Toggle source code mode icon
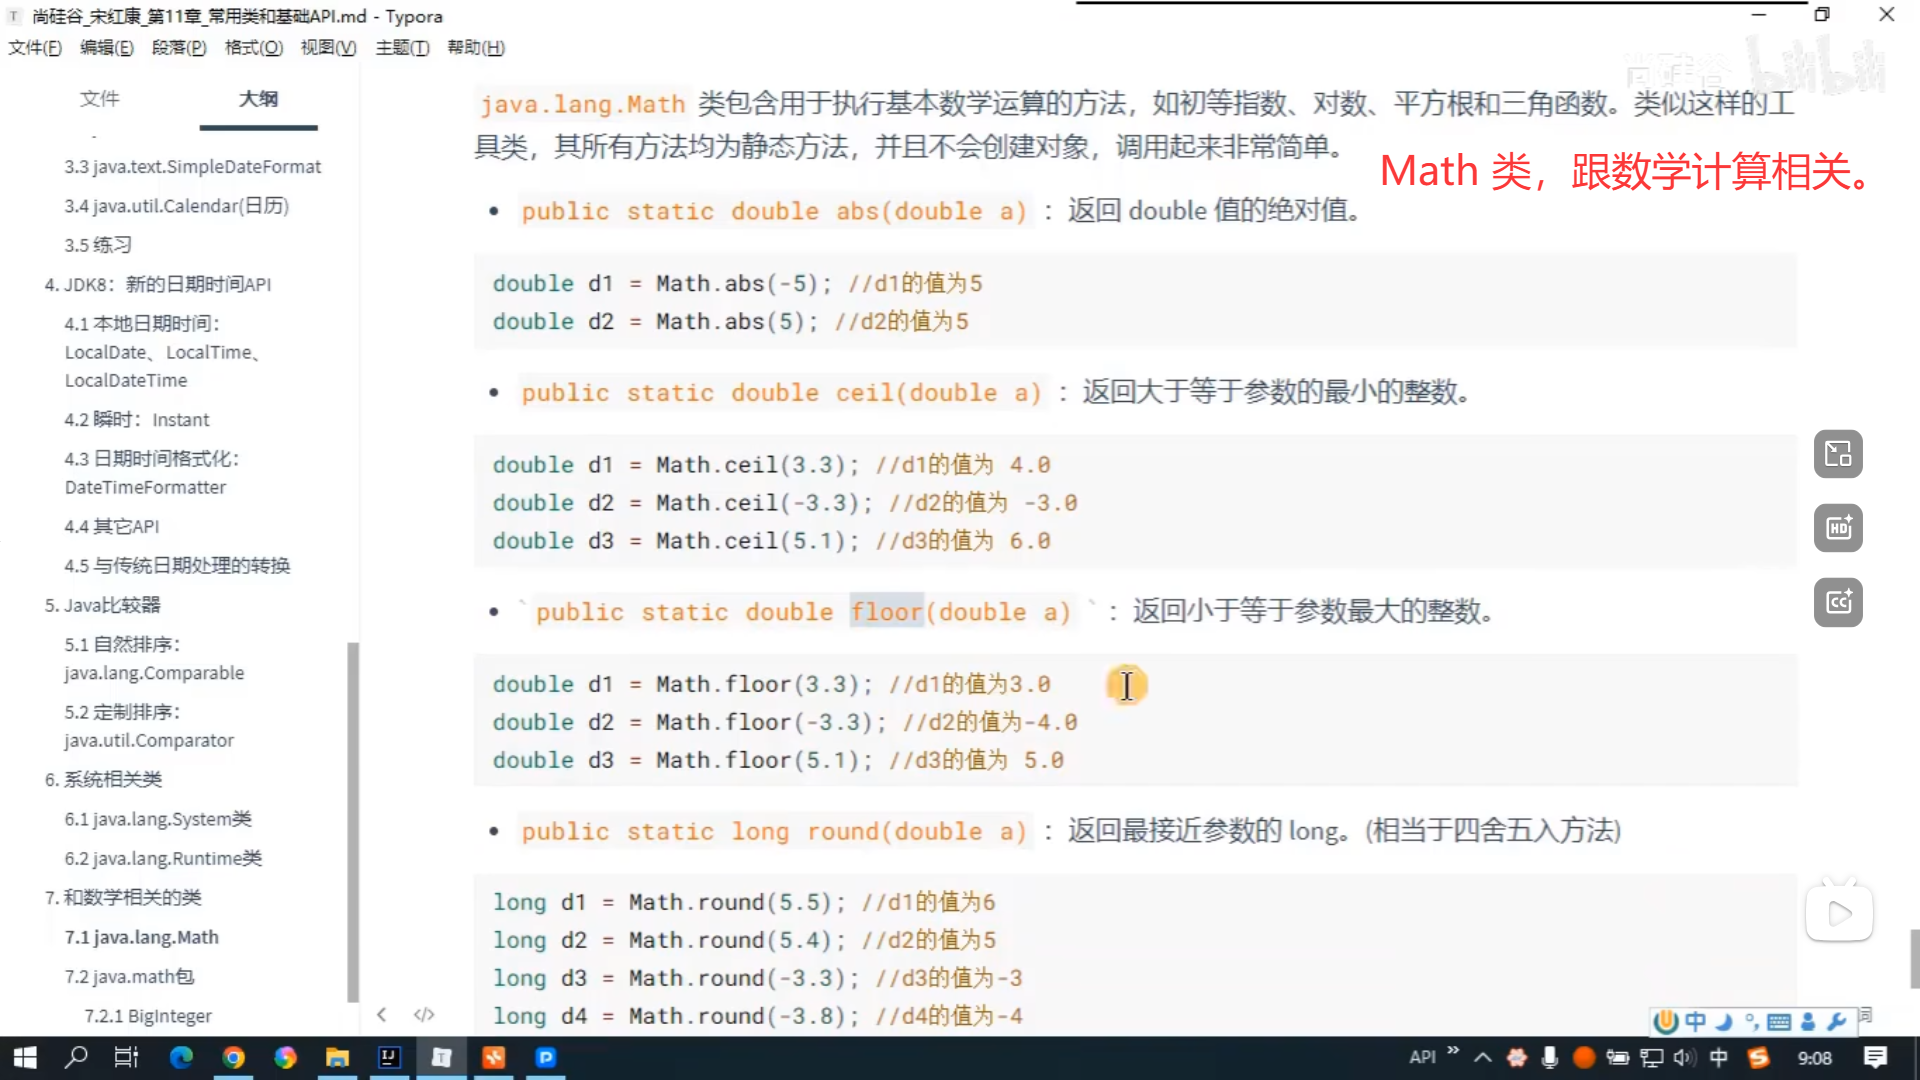Screen dimensions: 1920x1080 424,1015
